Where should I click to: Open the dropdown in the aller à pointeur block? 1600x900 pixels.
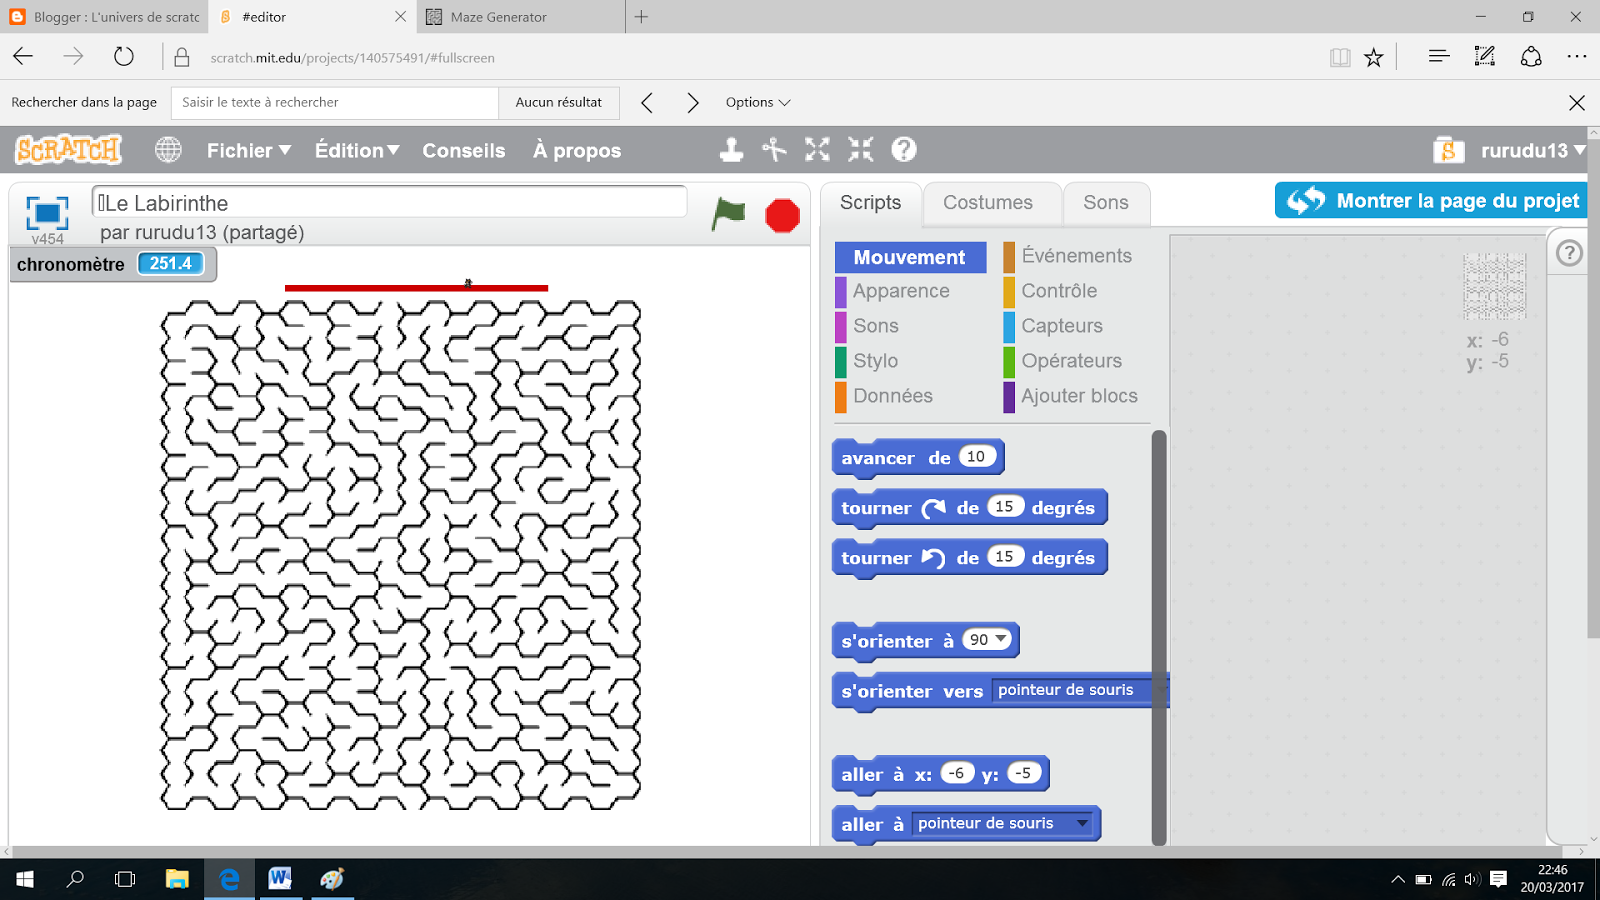[1081, 823]
